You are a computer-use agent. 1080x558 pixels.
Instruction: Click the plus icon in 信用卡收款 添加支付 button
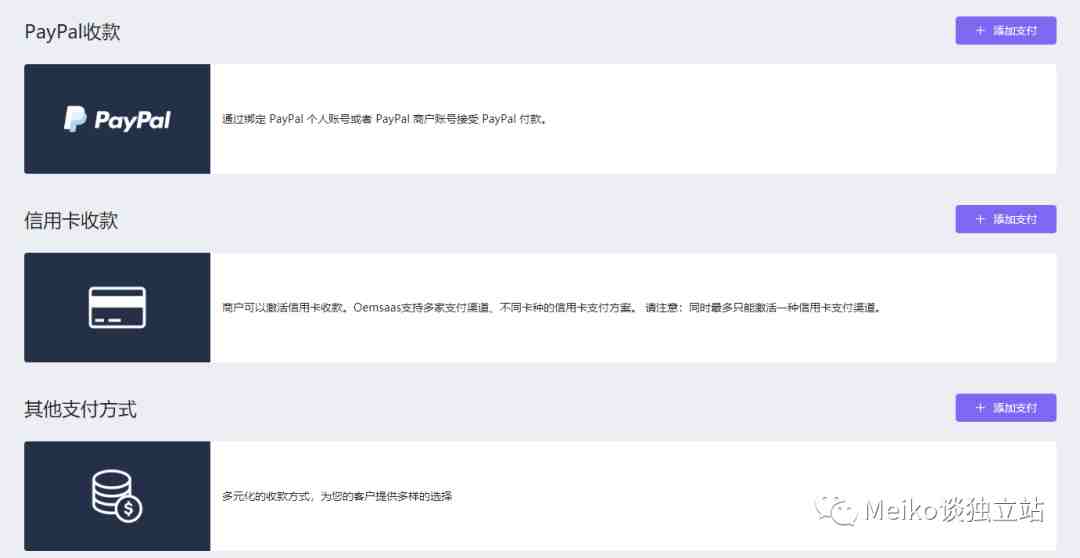(980, 219)
